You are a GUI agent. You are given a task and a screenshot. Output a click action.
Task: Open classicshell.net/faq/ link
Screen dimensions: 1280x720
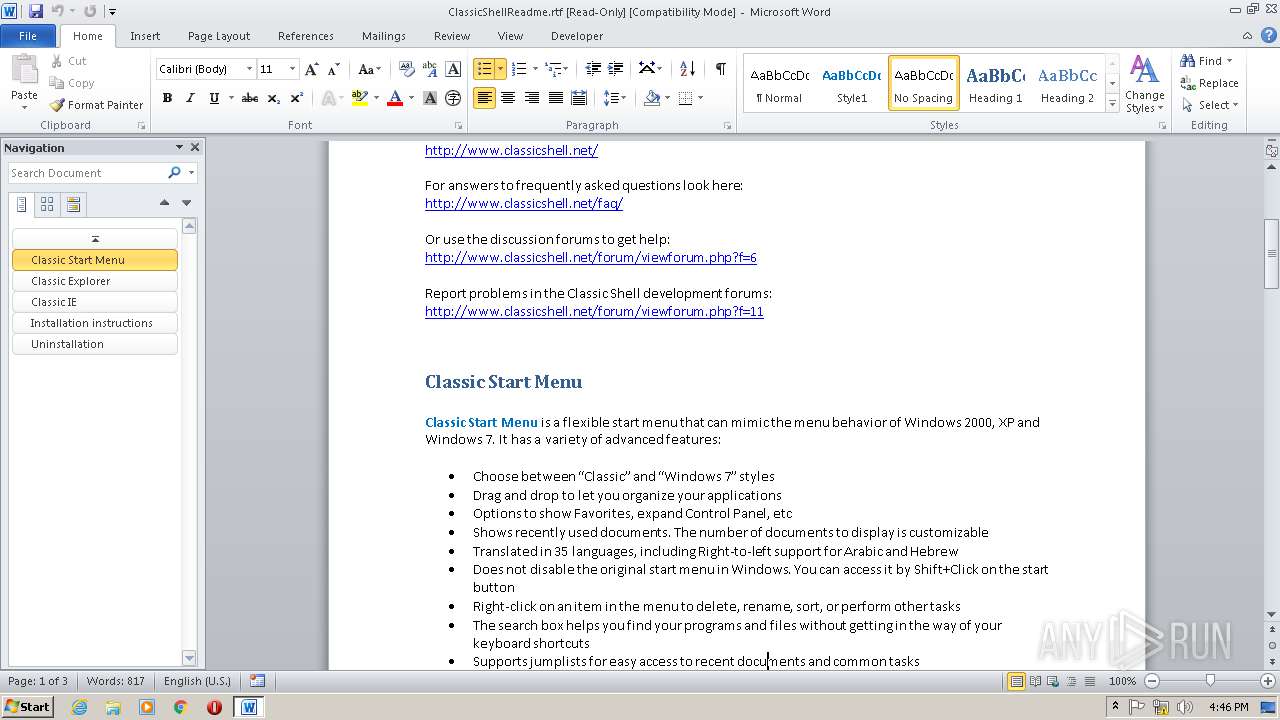524,203
